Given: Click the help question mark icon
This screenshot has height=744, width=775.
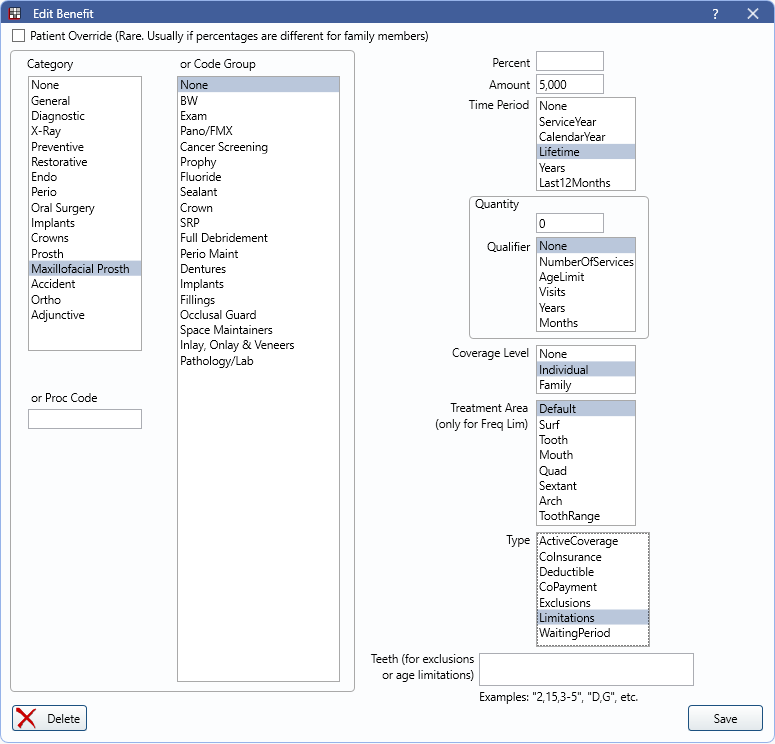Looking at the screenshot, I should 715,14.
